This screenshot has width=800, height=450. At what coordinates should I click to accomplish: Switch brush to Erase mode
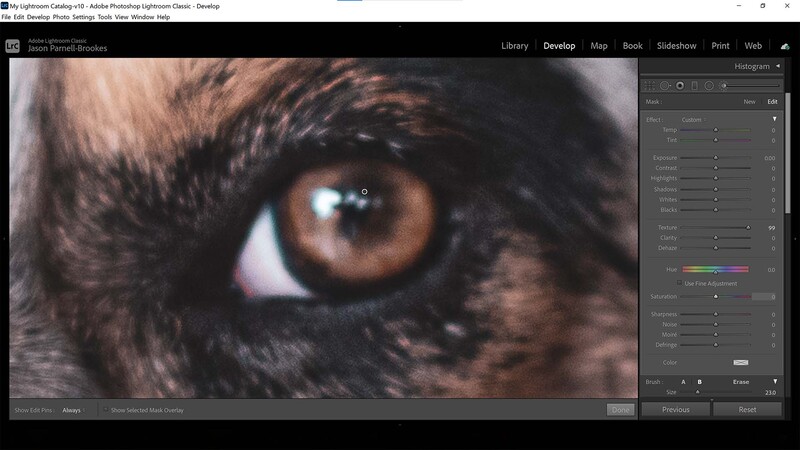click(x=741, y=382)
